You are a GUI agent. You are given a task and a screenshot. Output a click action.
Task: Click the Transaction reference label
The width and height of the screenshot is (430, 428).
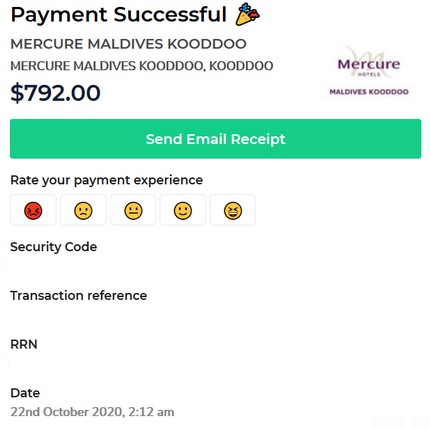coord(79,295)
